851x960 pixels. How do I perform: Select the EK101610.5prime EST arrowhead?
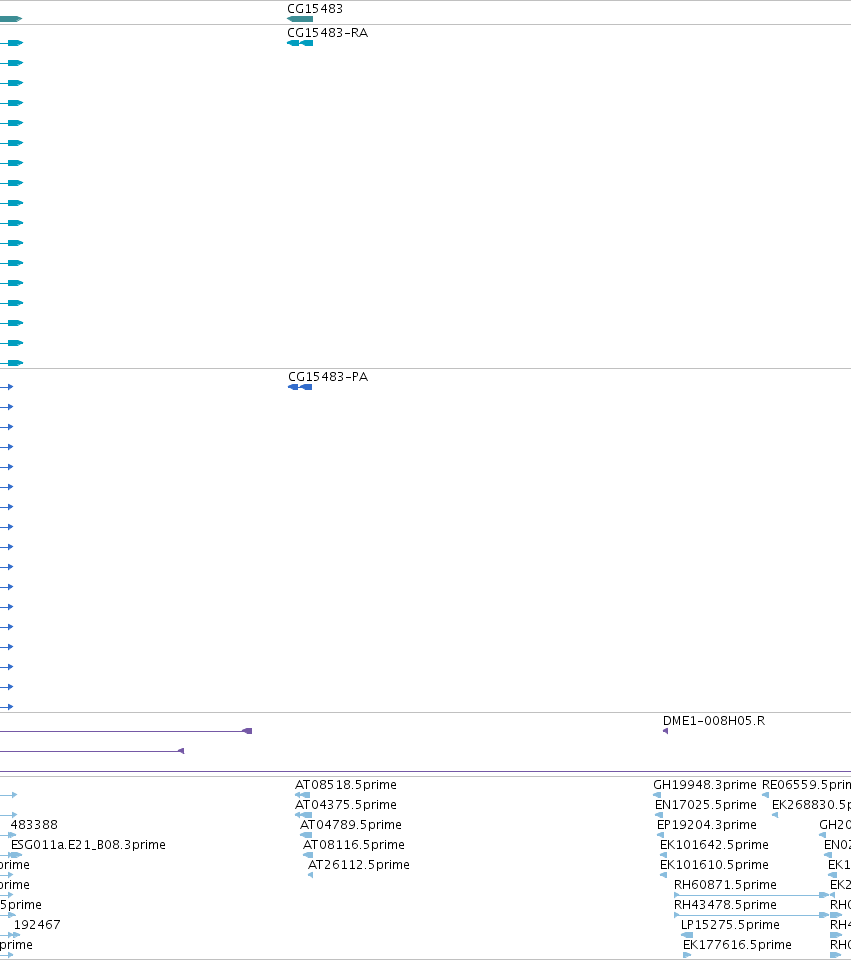click(x=664, y=875)
